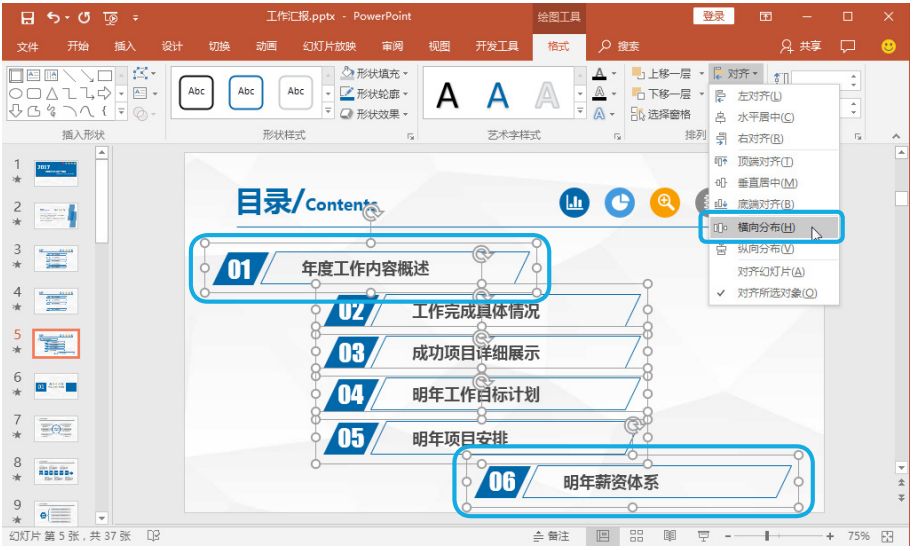This screenshot has height=551, width=913.
Task: Start slideshow from beginning quick access icon
Action: click(x=111, y=19)
